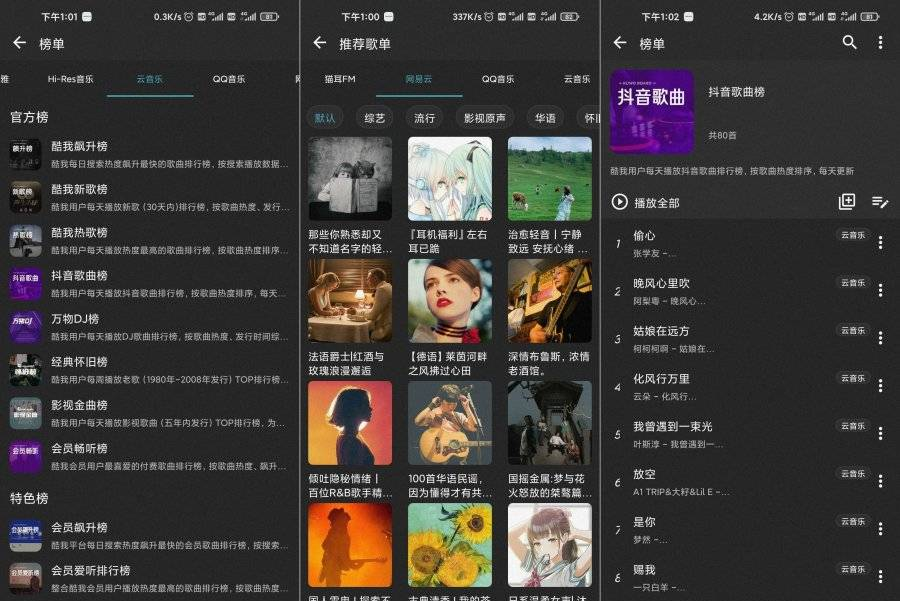This screenshot has height=601, width=900.
Task: Open more options for song 偷心
Action: [x=880, y=243]
